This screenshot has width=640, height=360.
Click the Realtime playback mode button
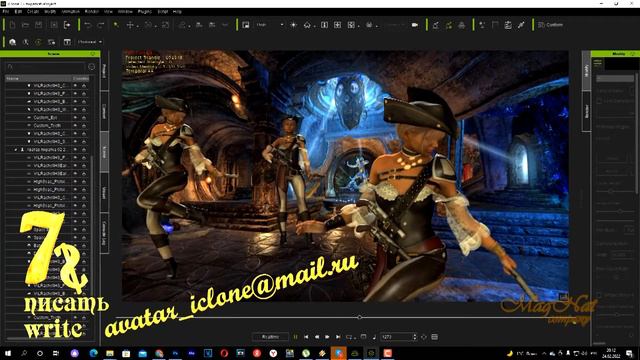(270, 337)
